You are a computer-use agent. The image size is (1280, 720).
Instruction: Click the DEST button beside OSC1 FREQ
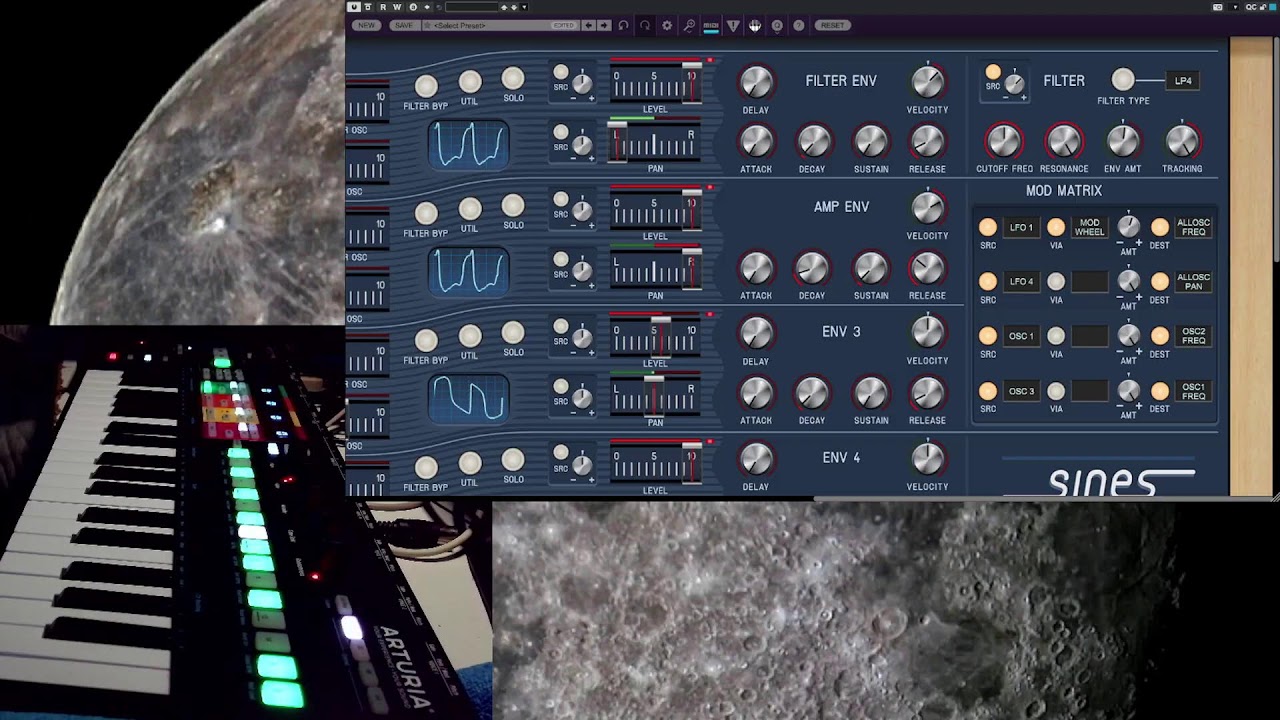pyautogui.click(x=1159, y=391)
